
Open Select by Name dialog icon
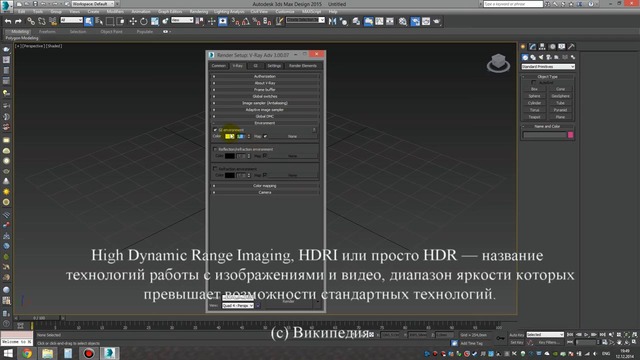[99, 21]
